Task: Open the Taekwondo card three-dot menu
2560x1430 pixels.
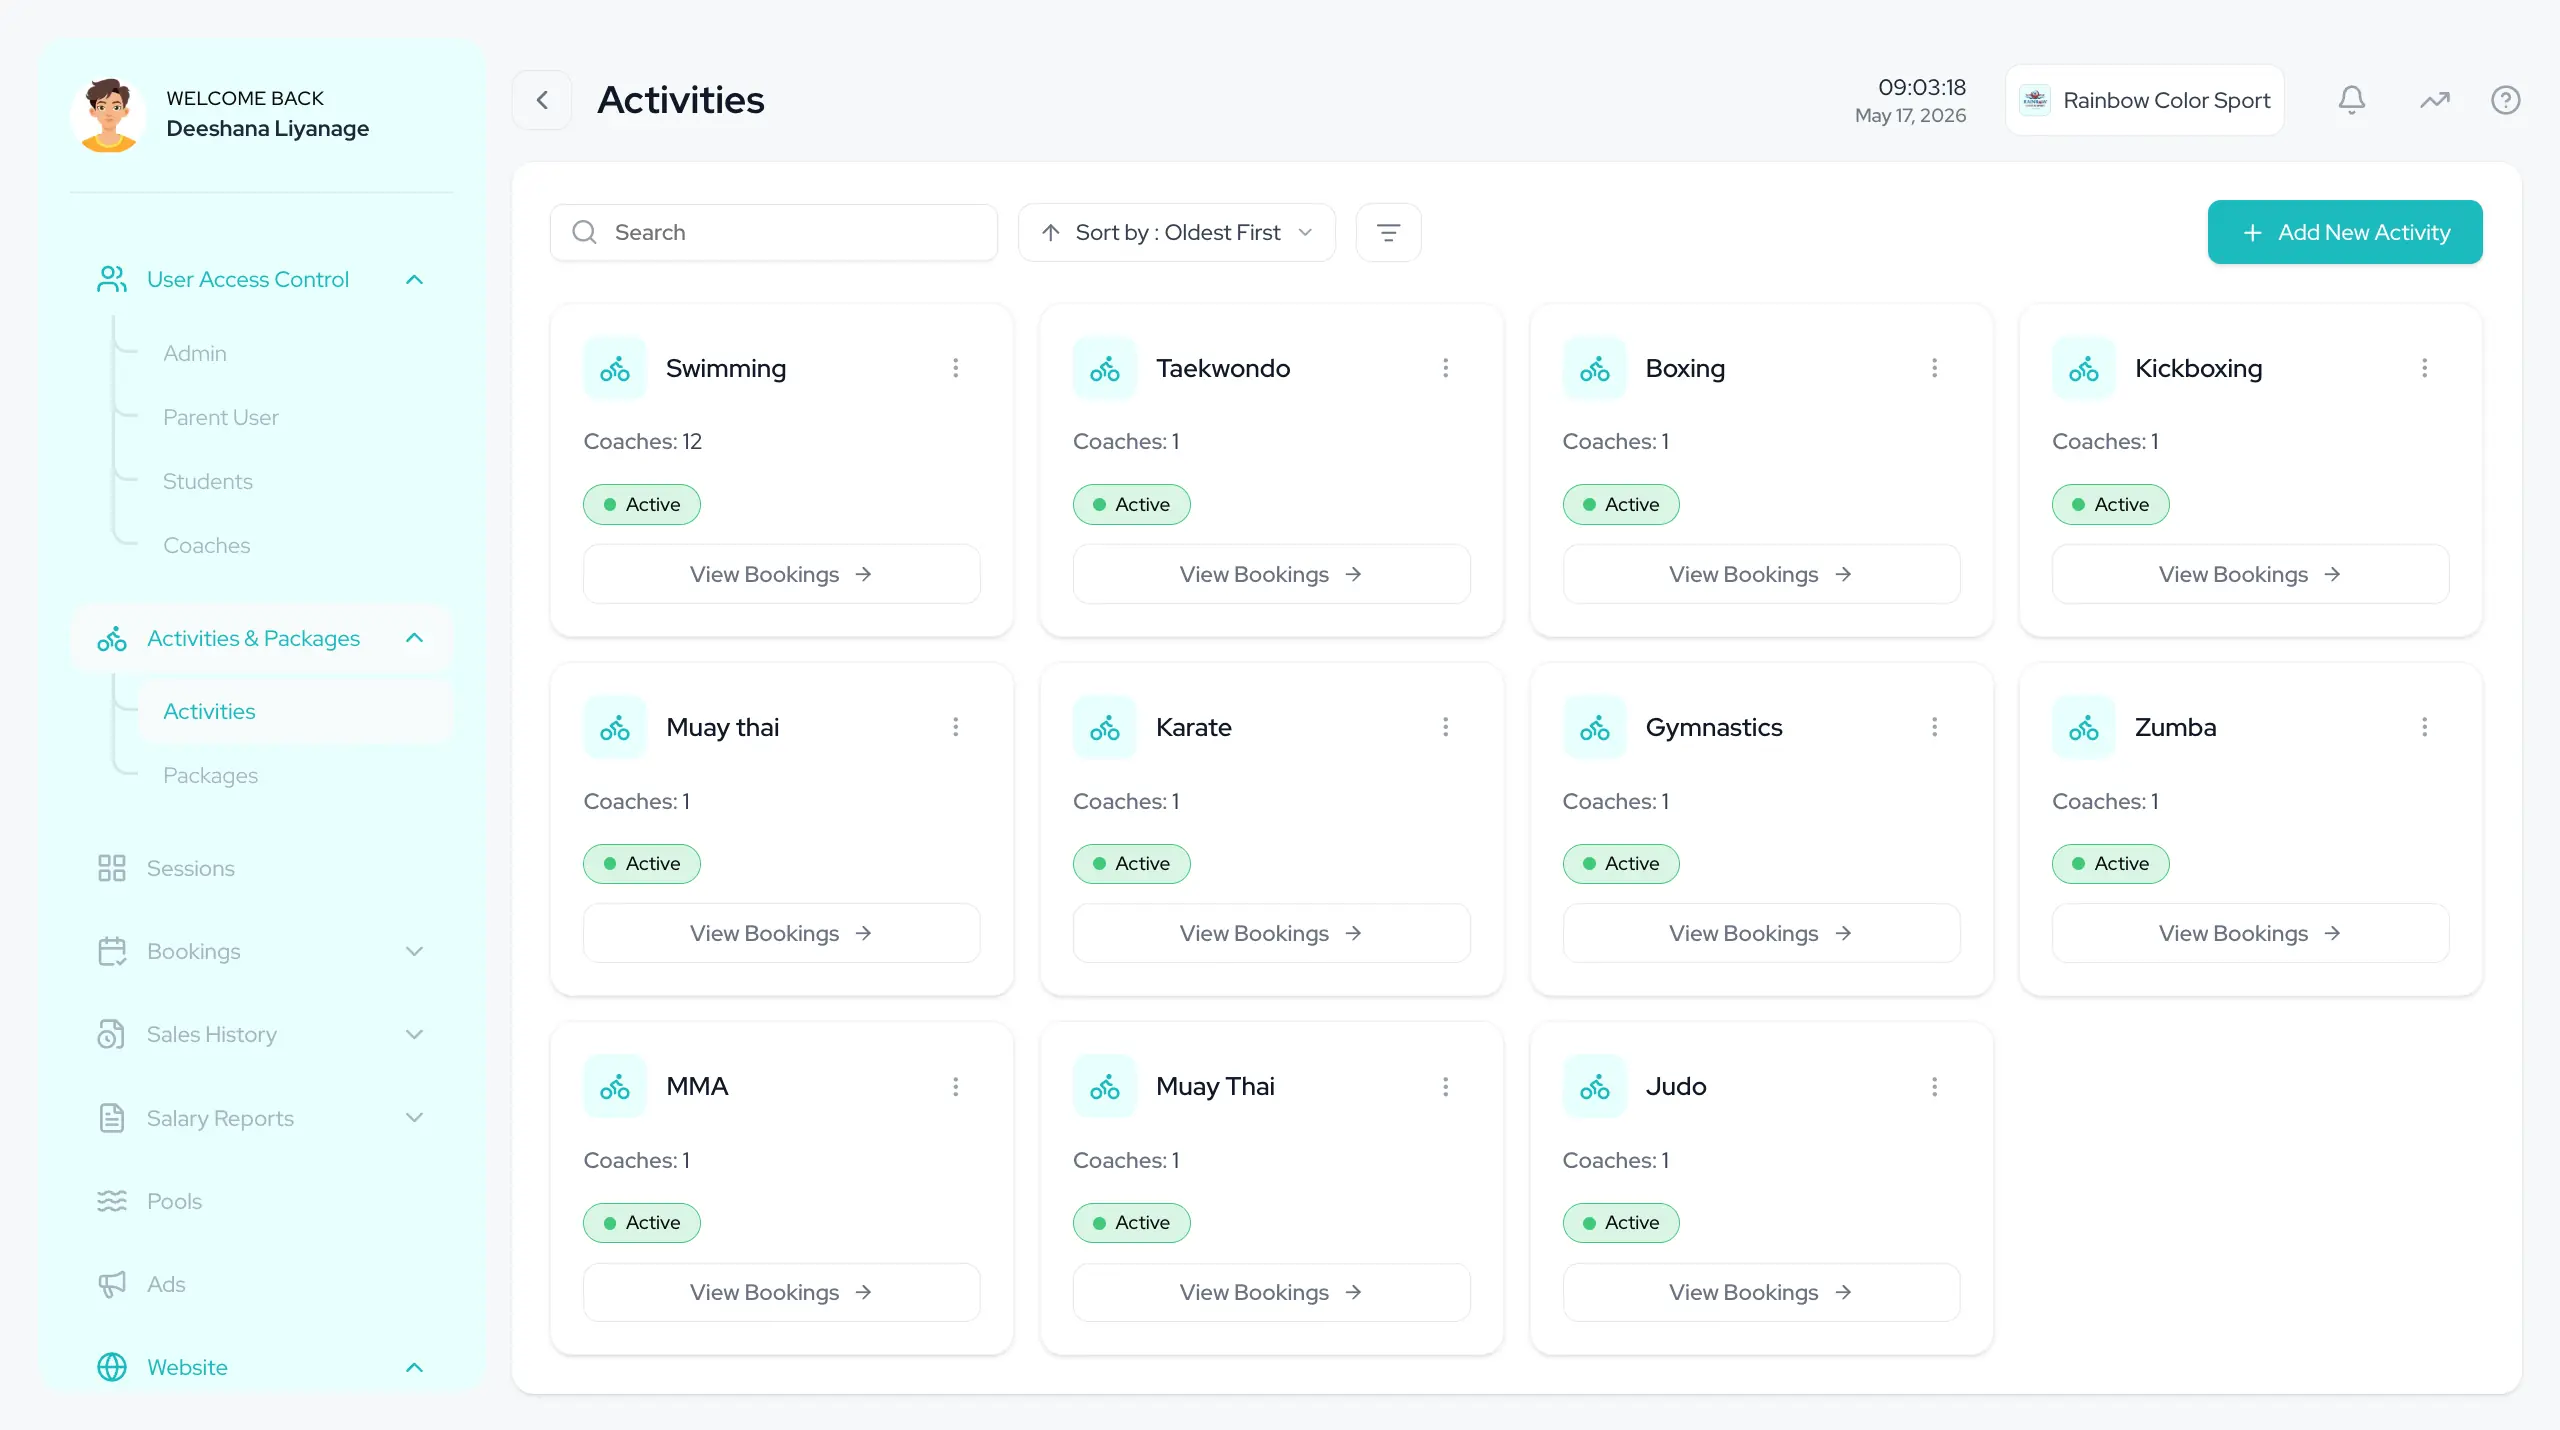Action: click(x=1445, y=368)
